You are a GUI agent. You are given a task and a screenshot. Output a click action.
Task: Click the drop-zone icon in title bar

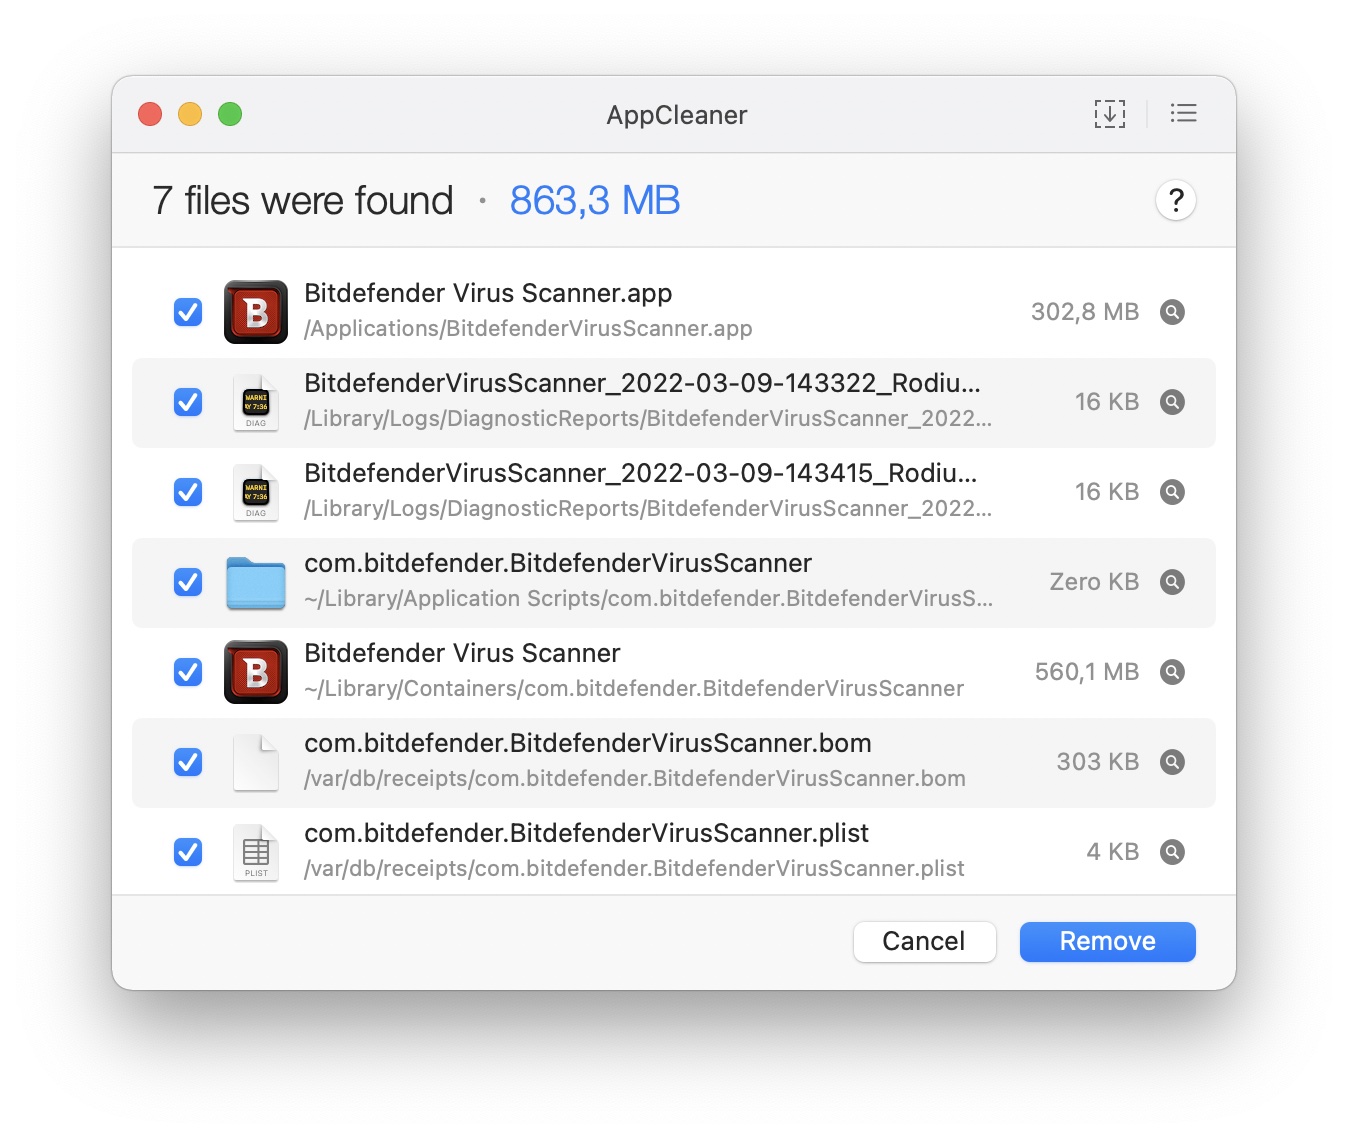(1109, 114)
